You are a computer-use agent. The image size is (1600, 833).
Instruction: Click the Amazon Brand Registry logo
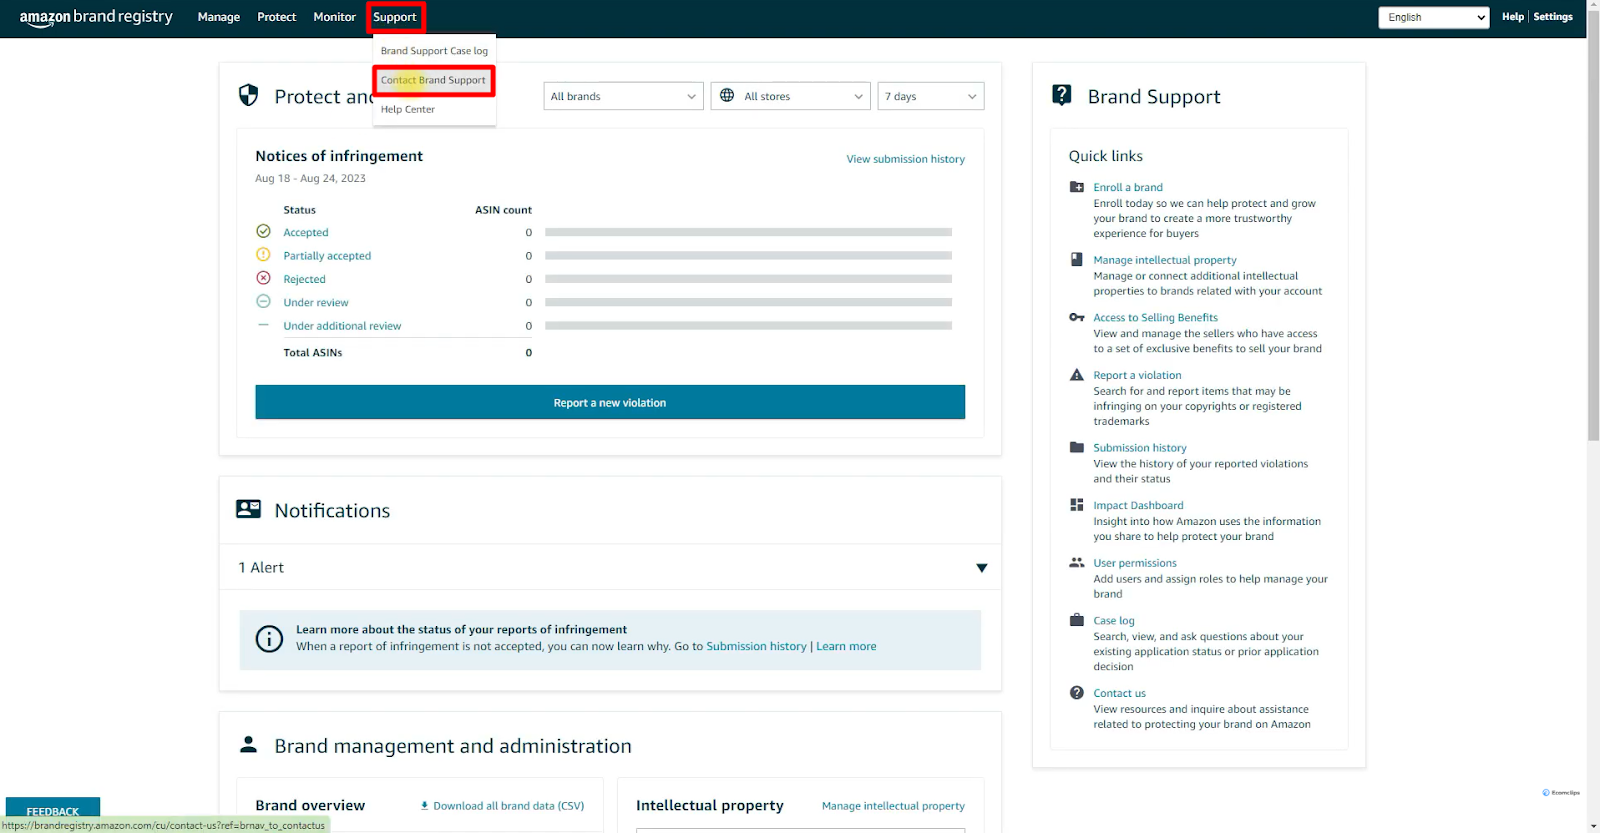[96, 17]
